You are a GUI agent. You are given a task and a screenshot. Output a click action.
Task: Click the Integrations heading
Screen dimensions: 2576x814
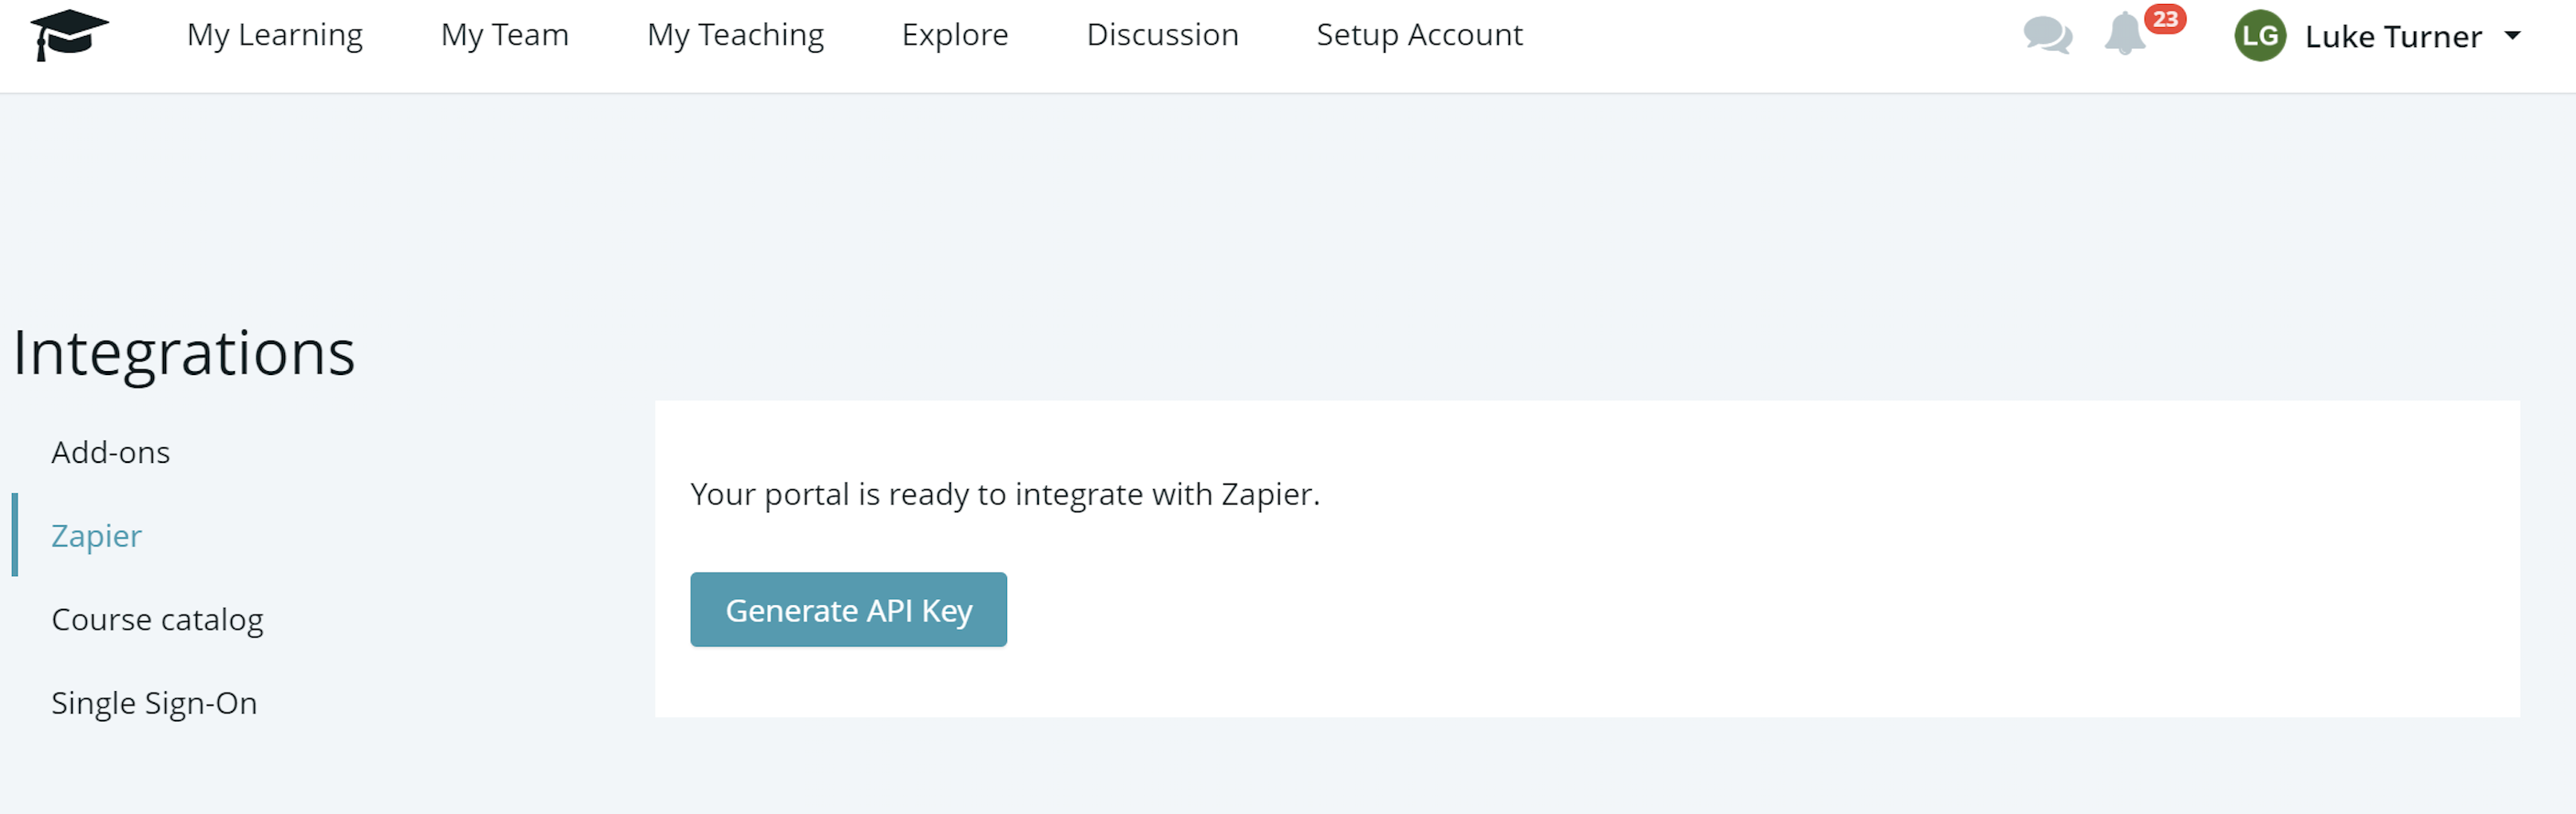(x=184, y=353)
